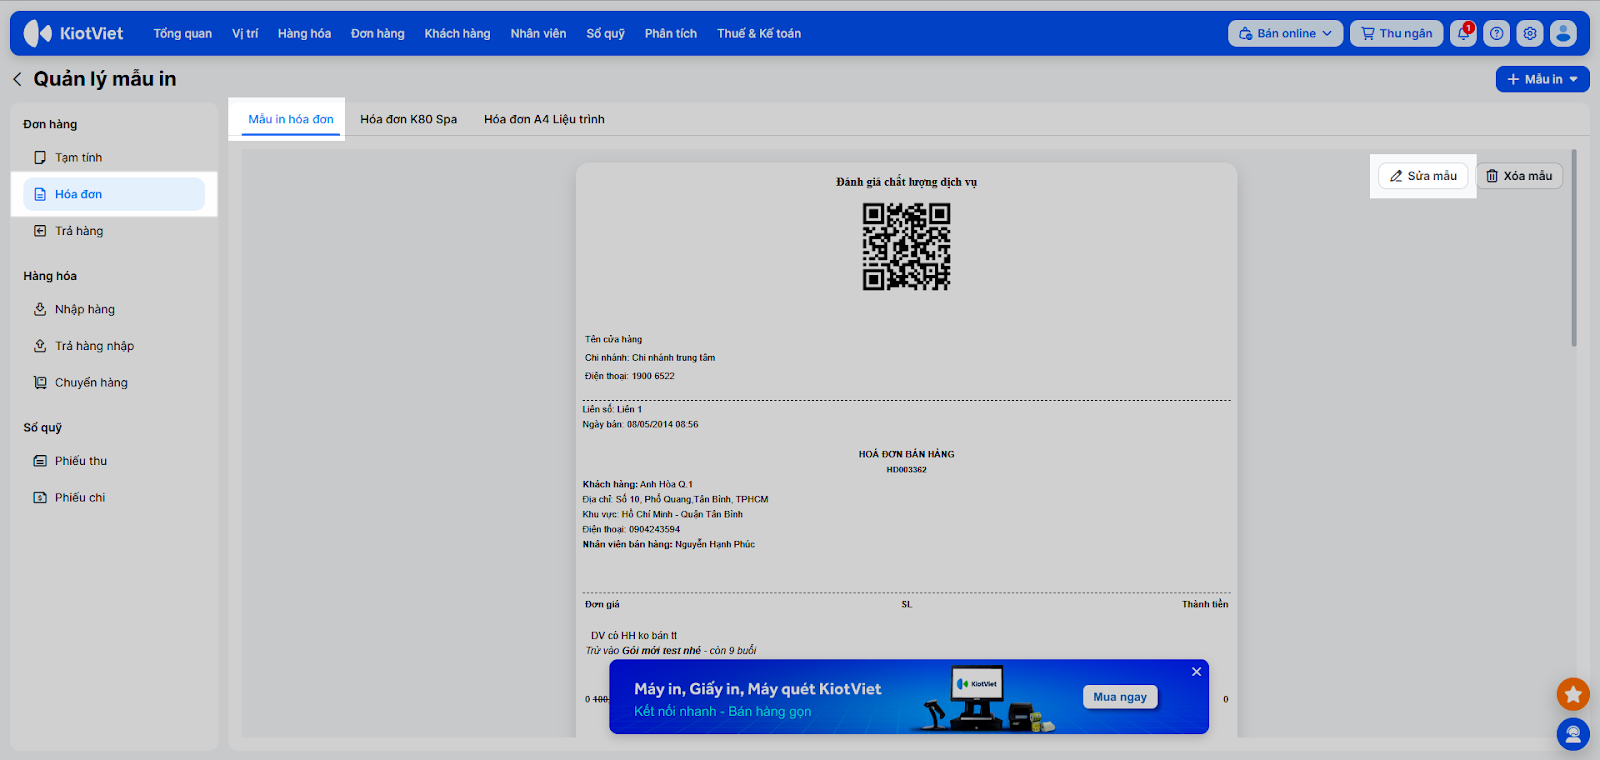Click the Chuyển hàng transfer icon

point(40,382)
